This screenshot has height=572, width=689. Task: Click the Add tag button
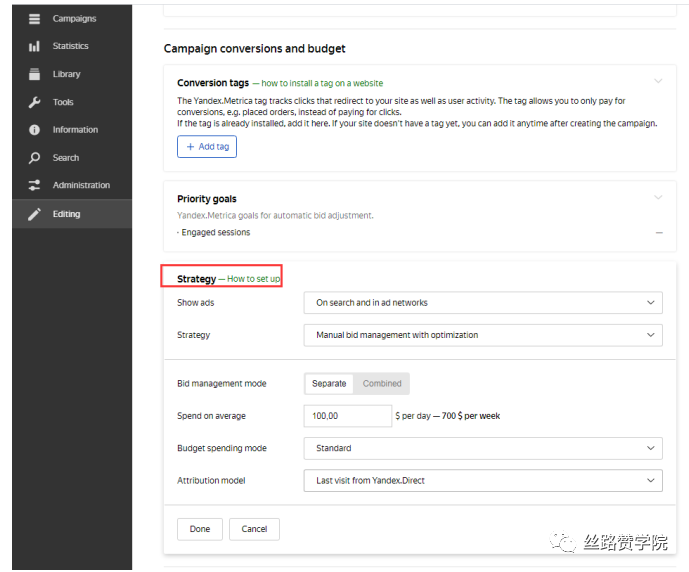(x=207, y=147)
